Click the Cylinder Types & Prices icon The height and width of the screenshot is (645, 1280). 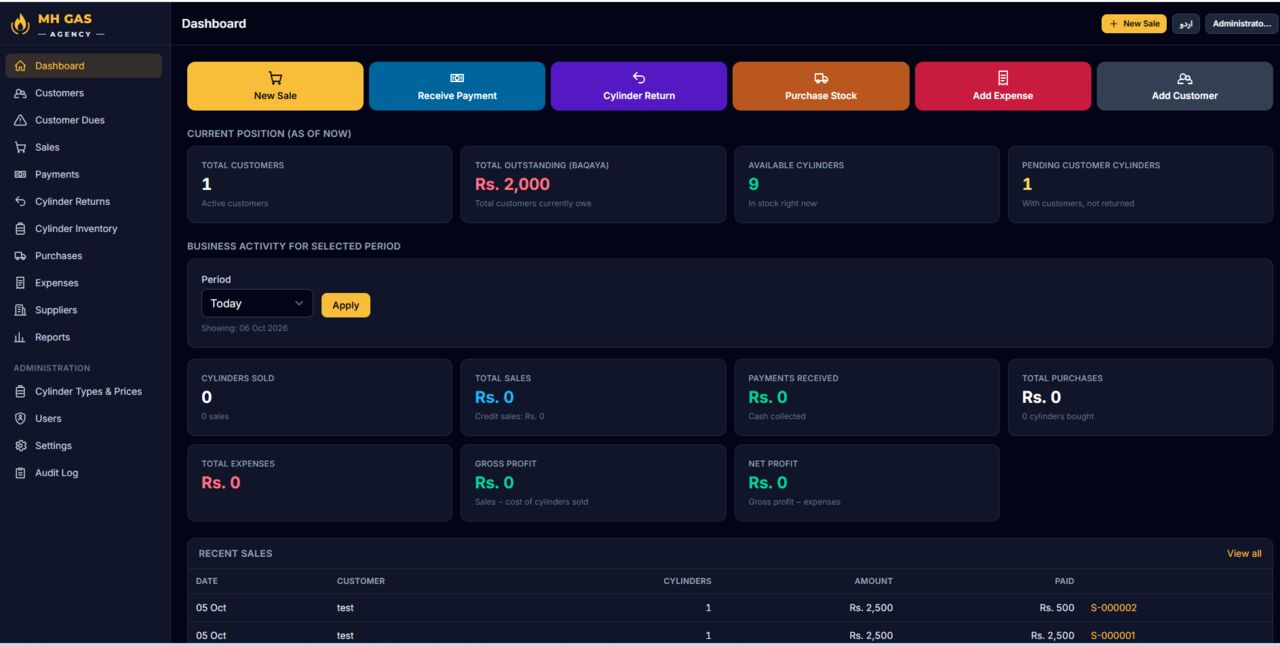(20, 392)
